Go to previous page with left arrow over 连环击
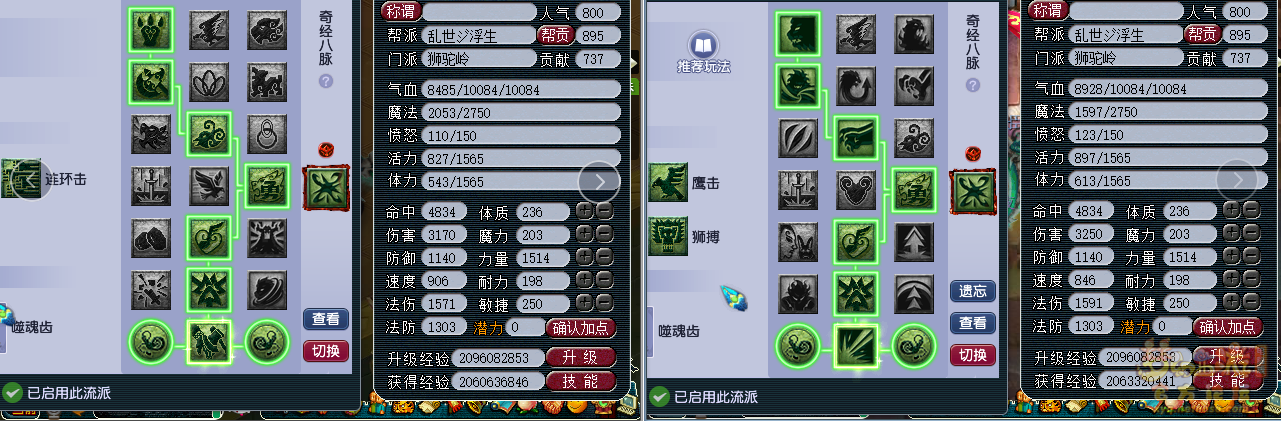 tap(31, 180)
